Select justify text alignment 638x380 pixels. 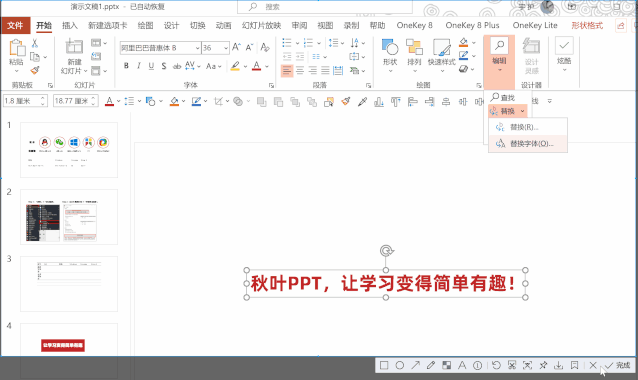[x=325, y=71]
